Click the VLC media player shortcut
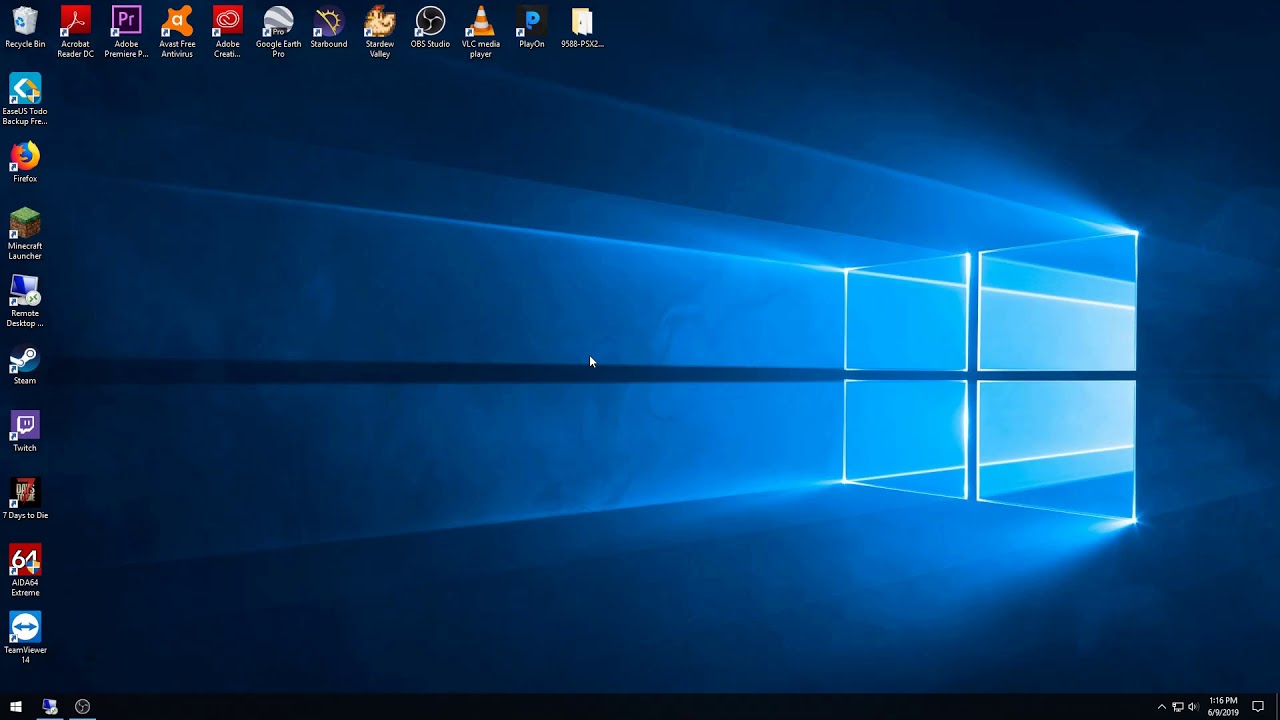Viewport: 1280px width, 720px height. pyautogui.click(x=481, y=32)
